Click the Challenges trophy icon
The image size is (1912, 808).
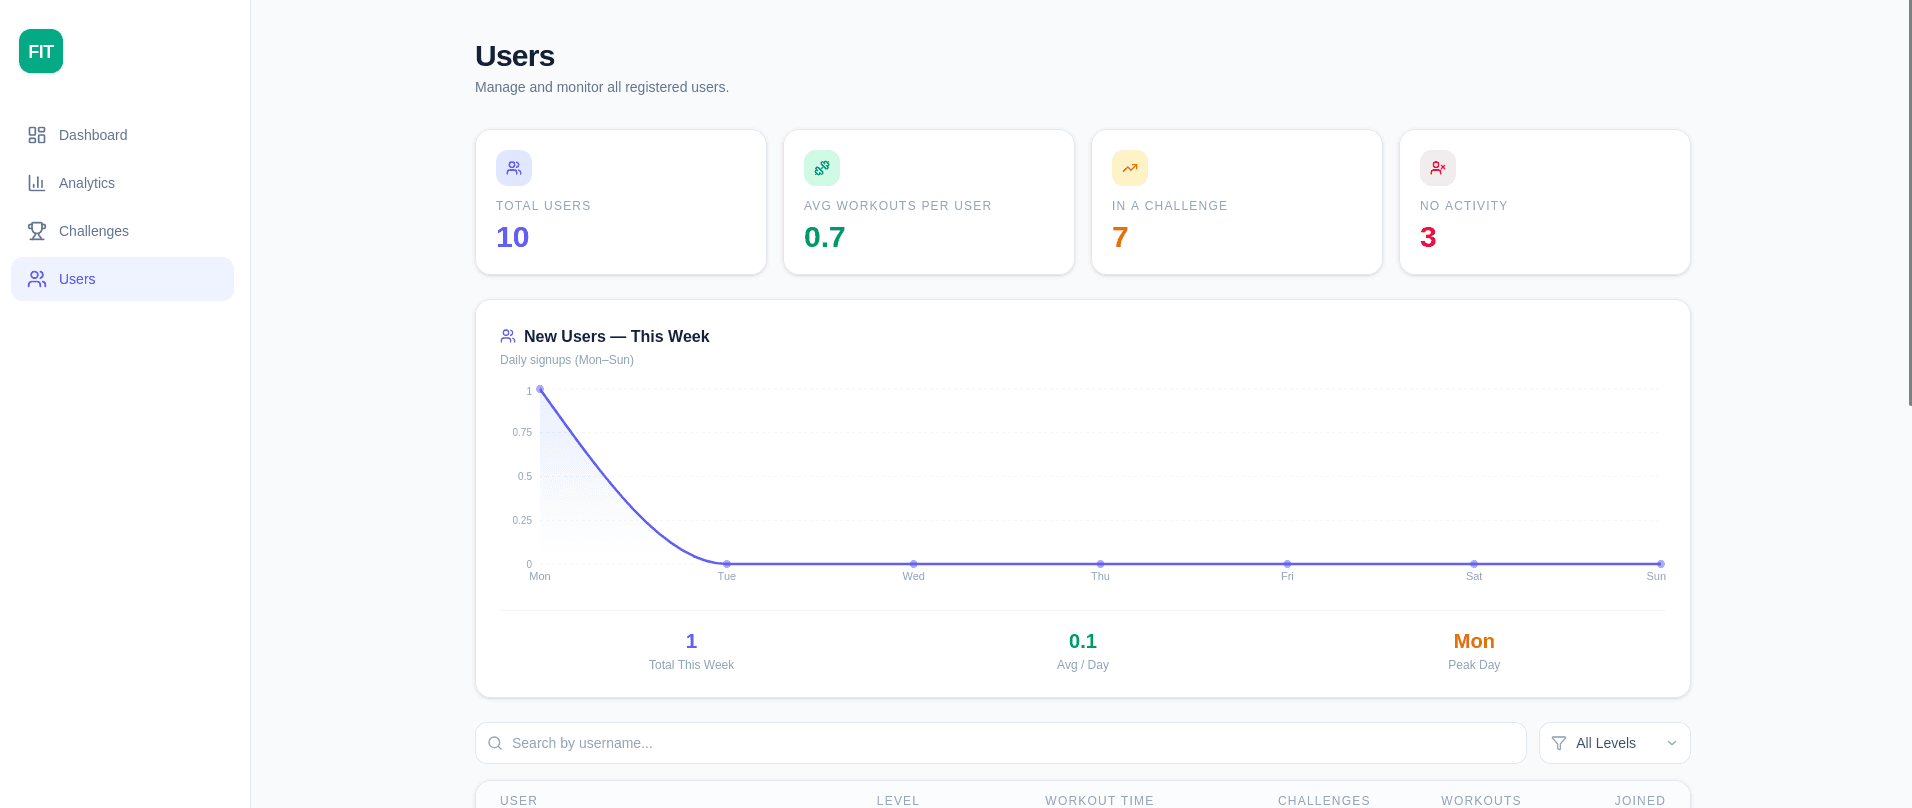click(x=37, y=231)
